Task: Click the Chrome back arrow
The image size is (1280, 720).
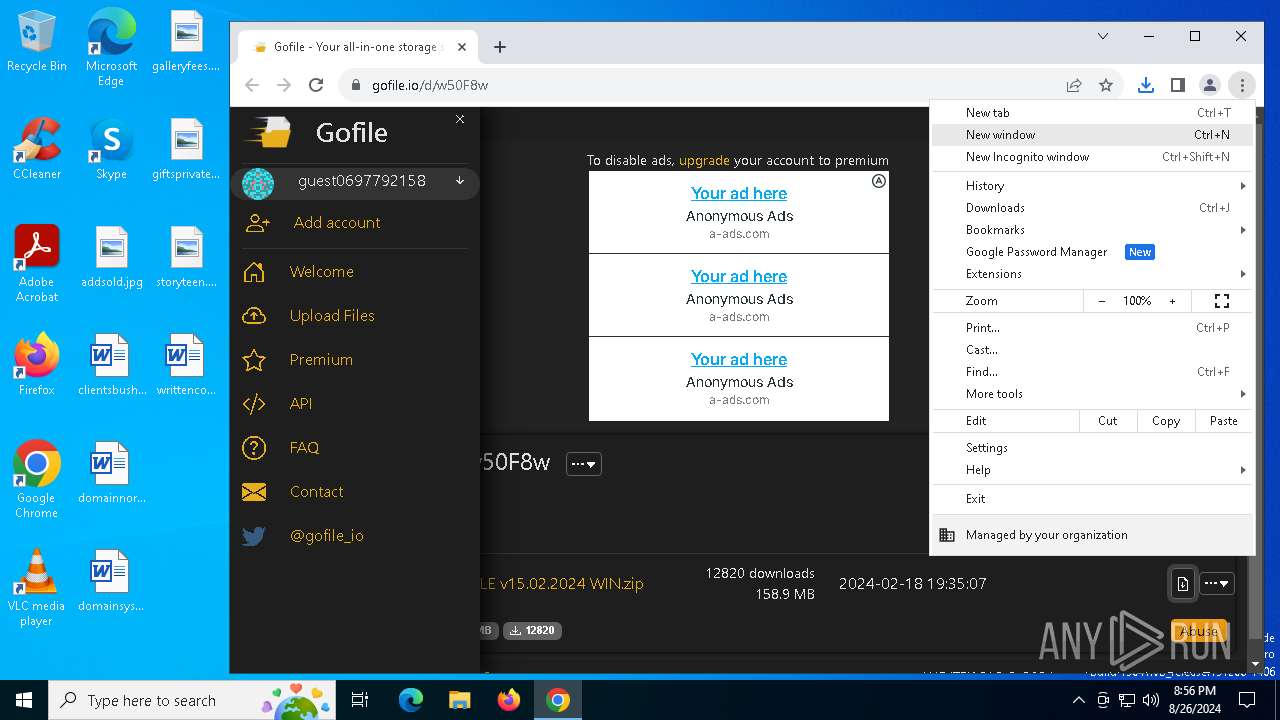Action: (x=252, y=85)
